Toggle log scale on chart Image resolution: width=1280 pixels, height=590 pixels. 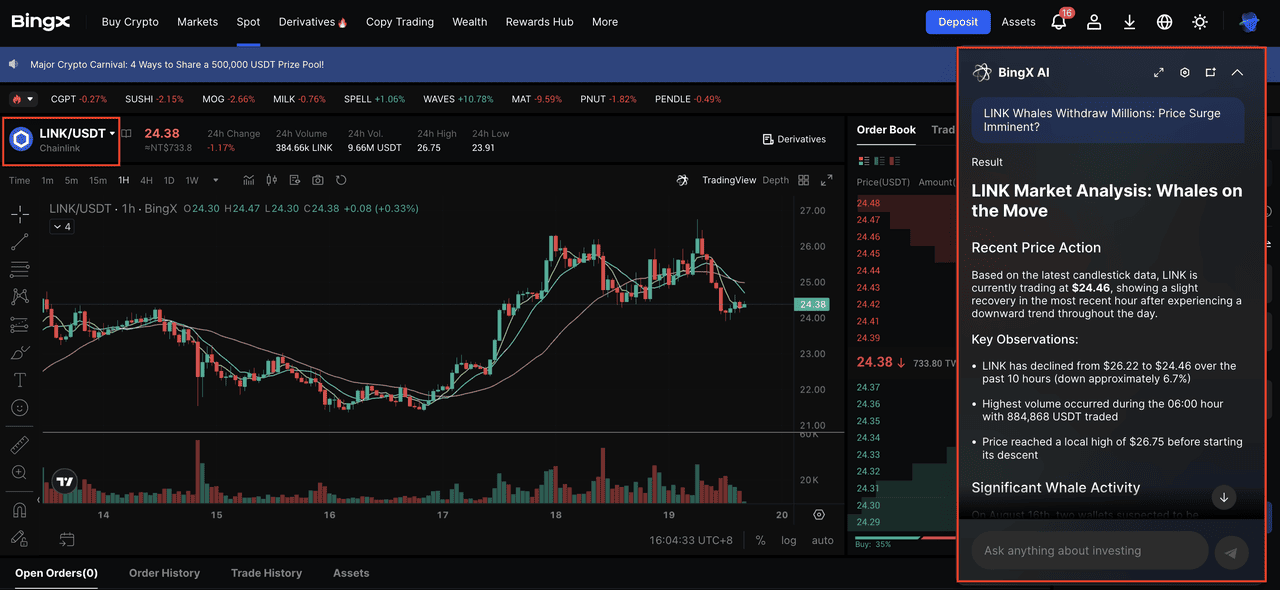[789, 540]
